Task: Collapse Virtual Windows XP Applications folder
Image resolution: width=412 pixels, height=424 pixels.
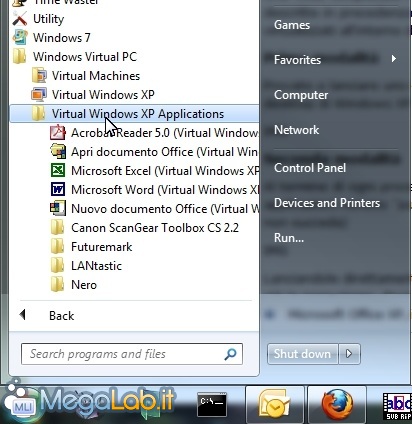Action: (134, 114)
